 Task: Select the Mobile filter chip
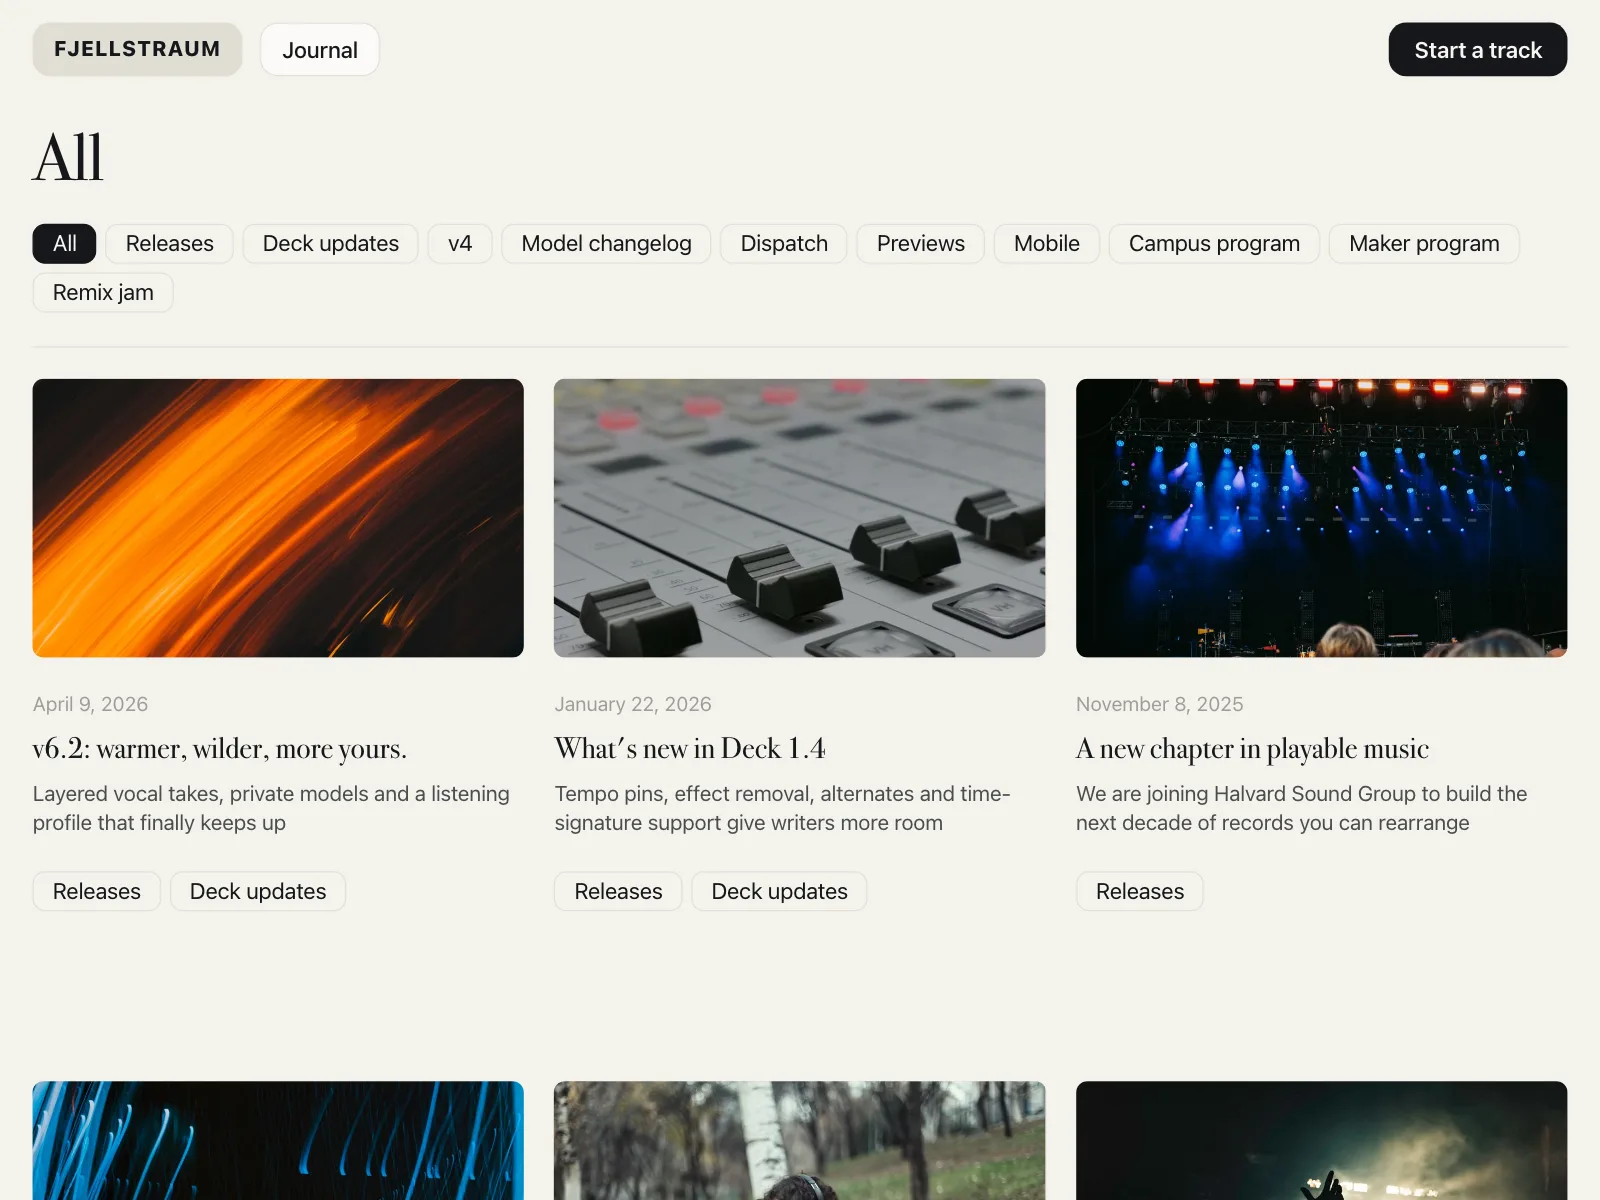[x=1047, y=243]
